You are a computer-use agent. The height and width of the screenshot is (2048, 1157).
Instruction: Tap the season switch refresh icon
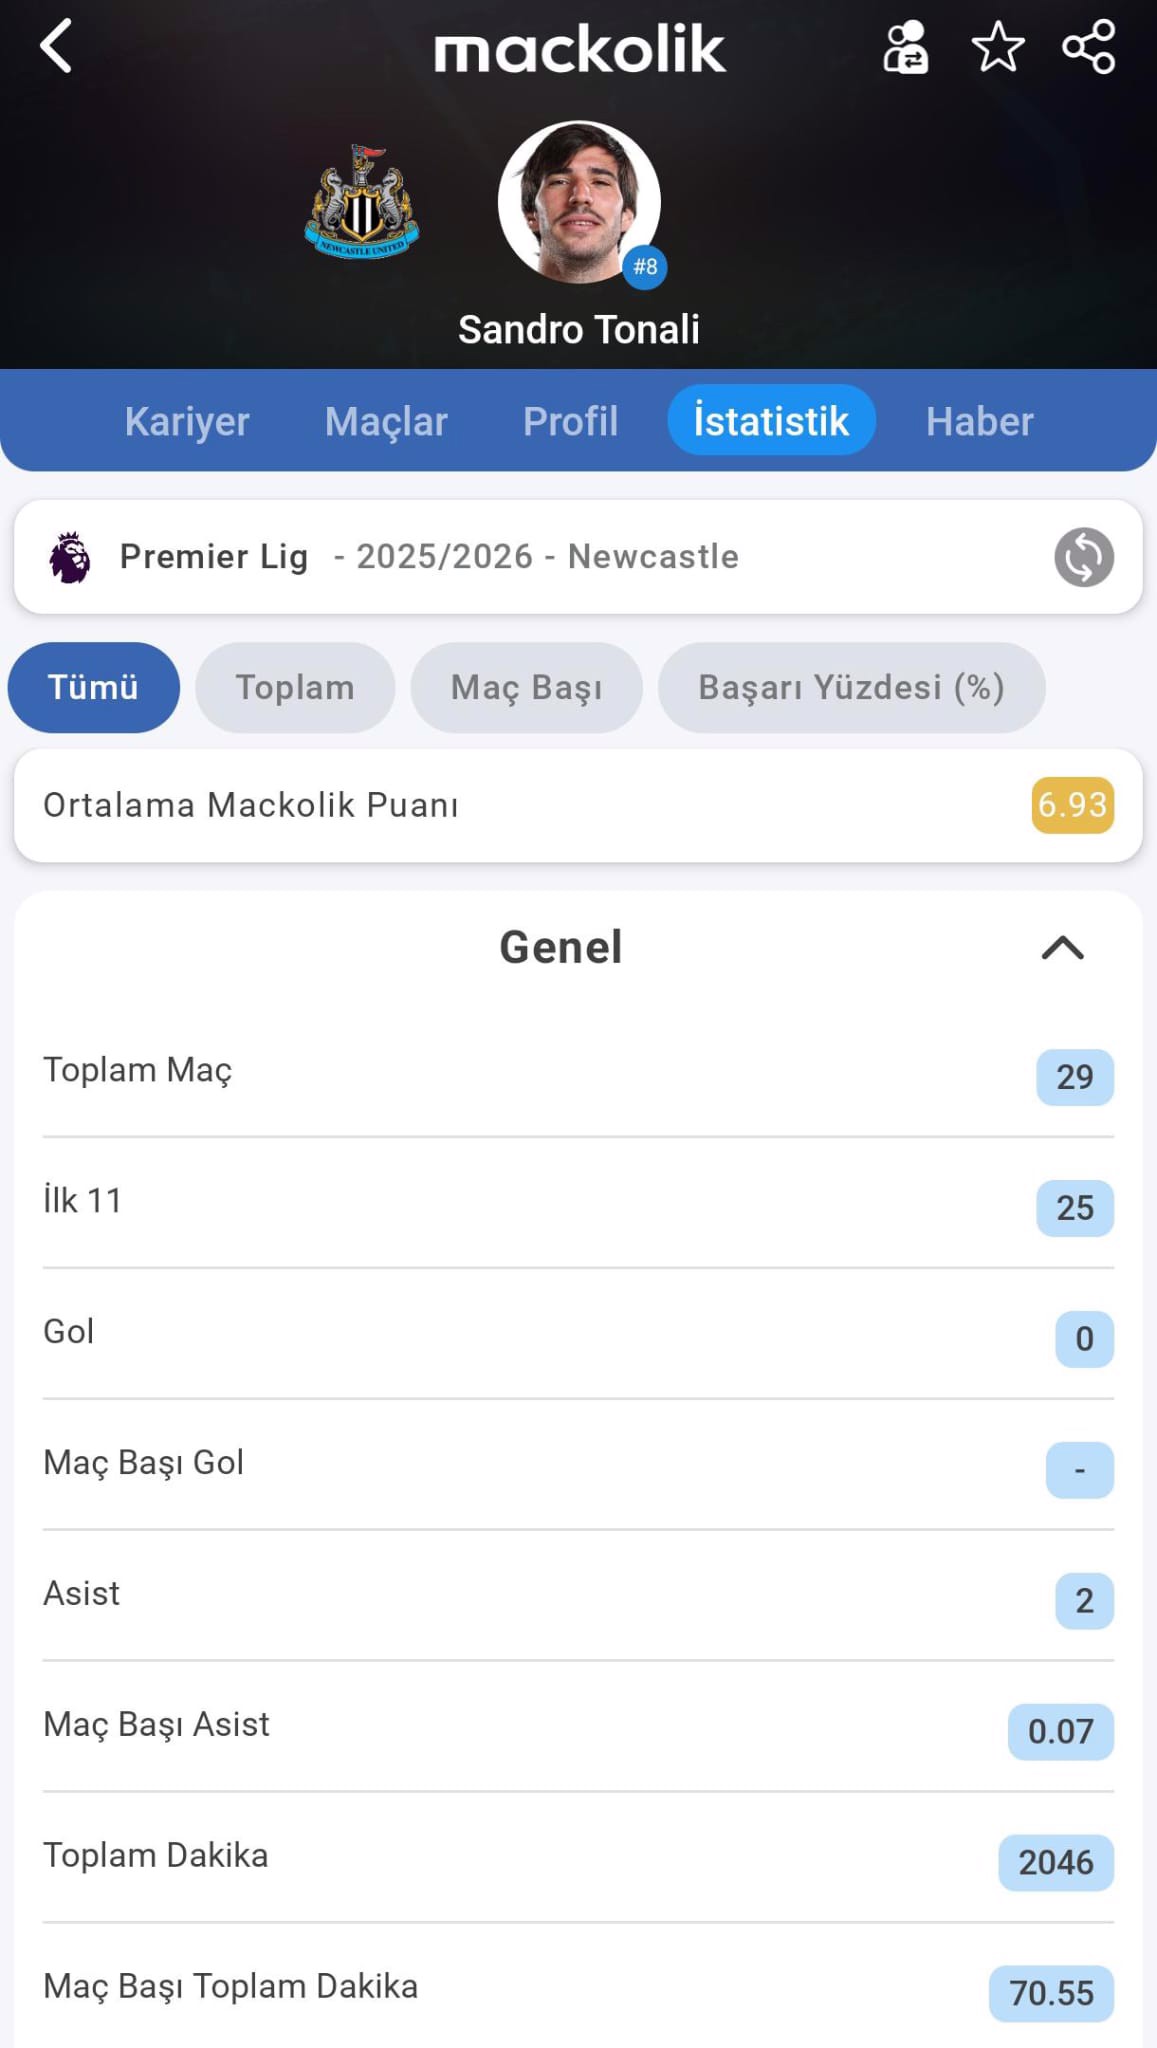coord(1083,557)
